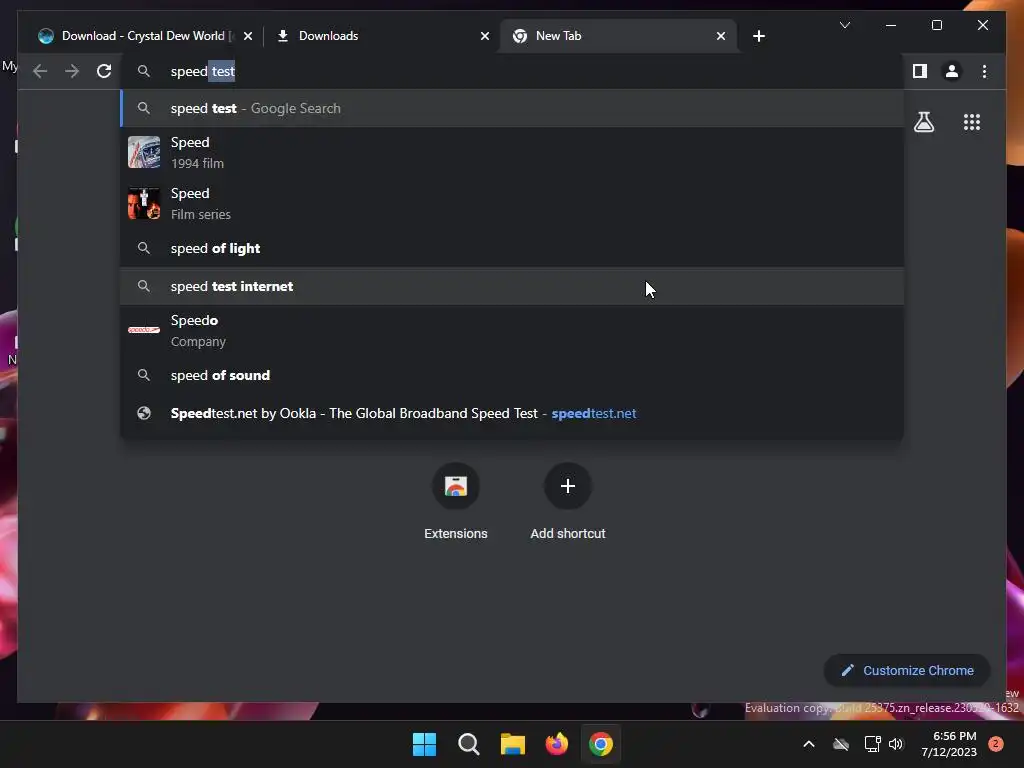
Task: Pick speed of sound suggestion
Action: click(512, 376)
